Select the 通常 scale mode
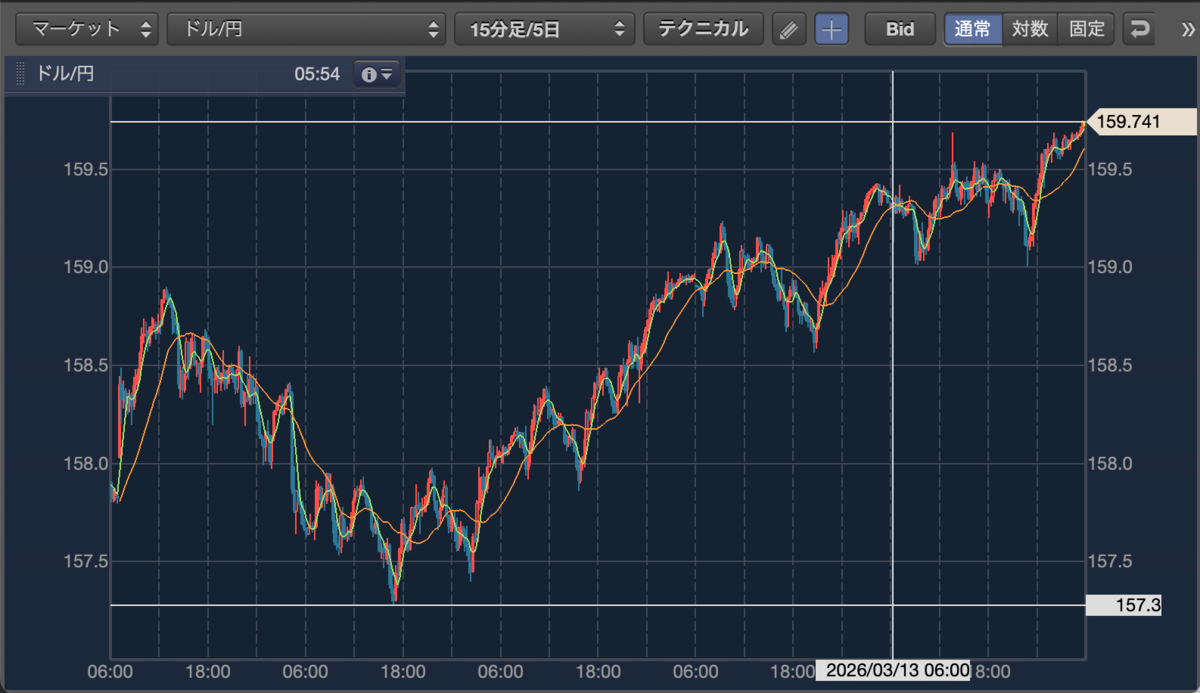The image size is (1200, 693). tap(973, 29)
